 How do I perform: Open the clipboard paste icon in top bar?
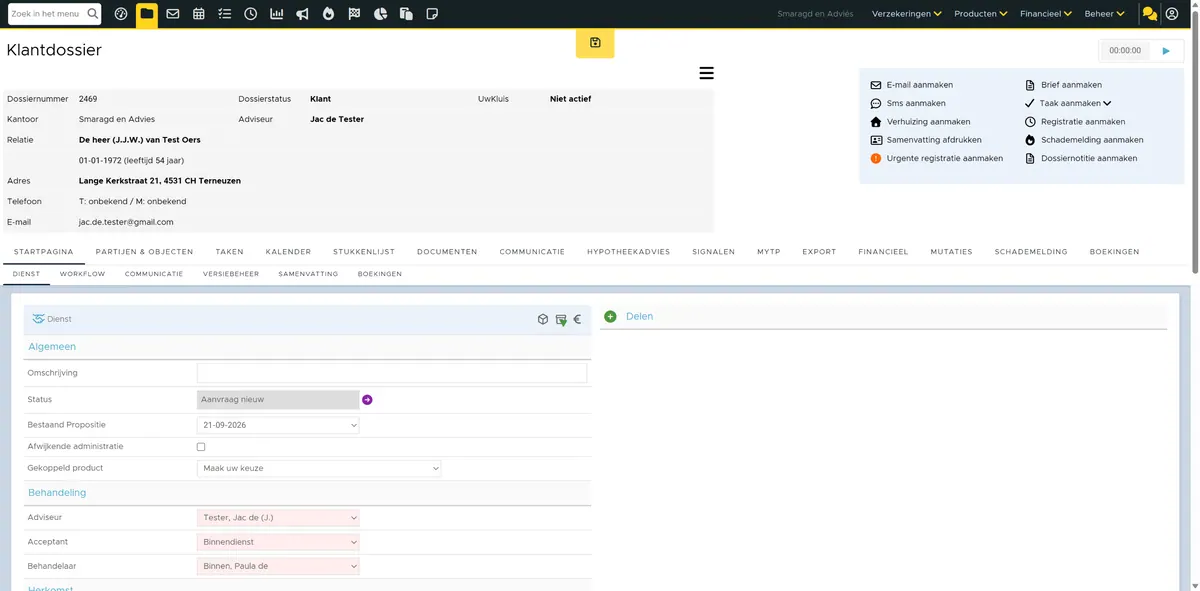(x=406, y=14)
